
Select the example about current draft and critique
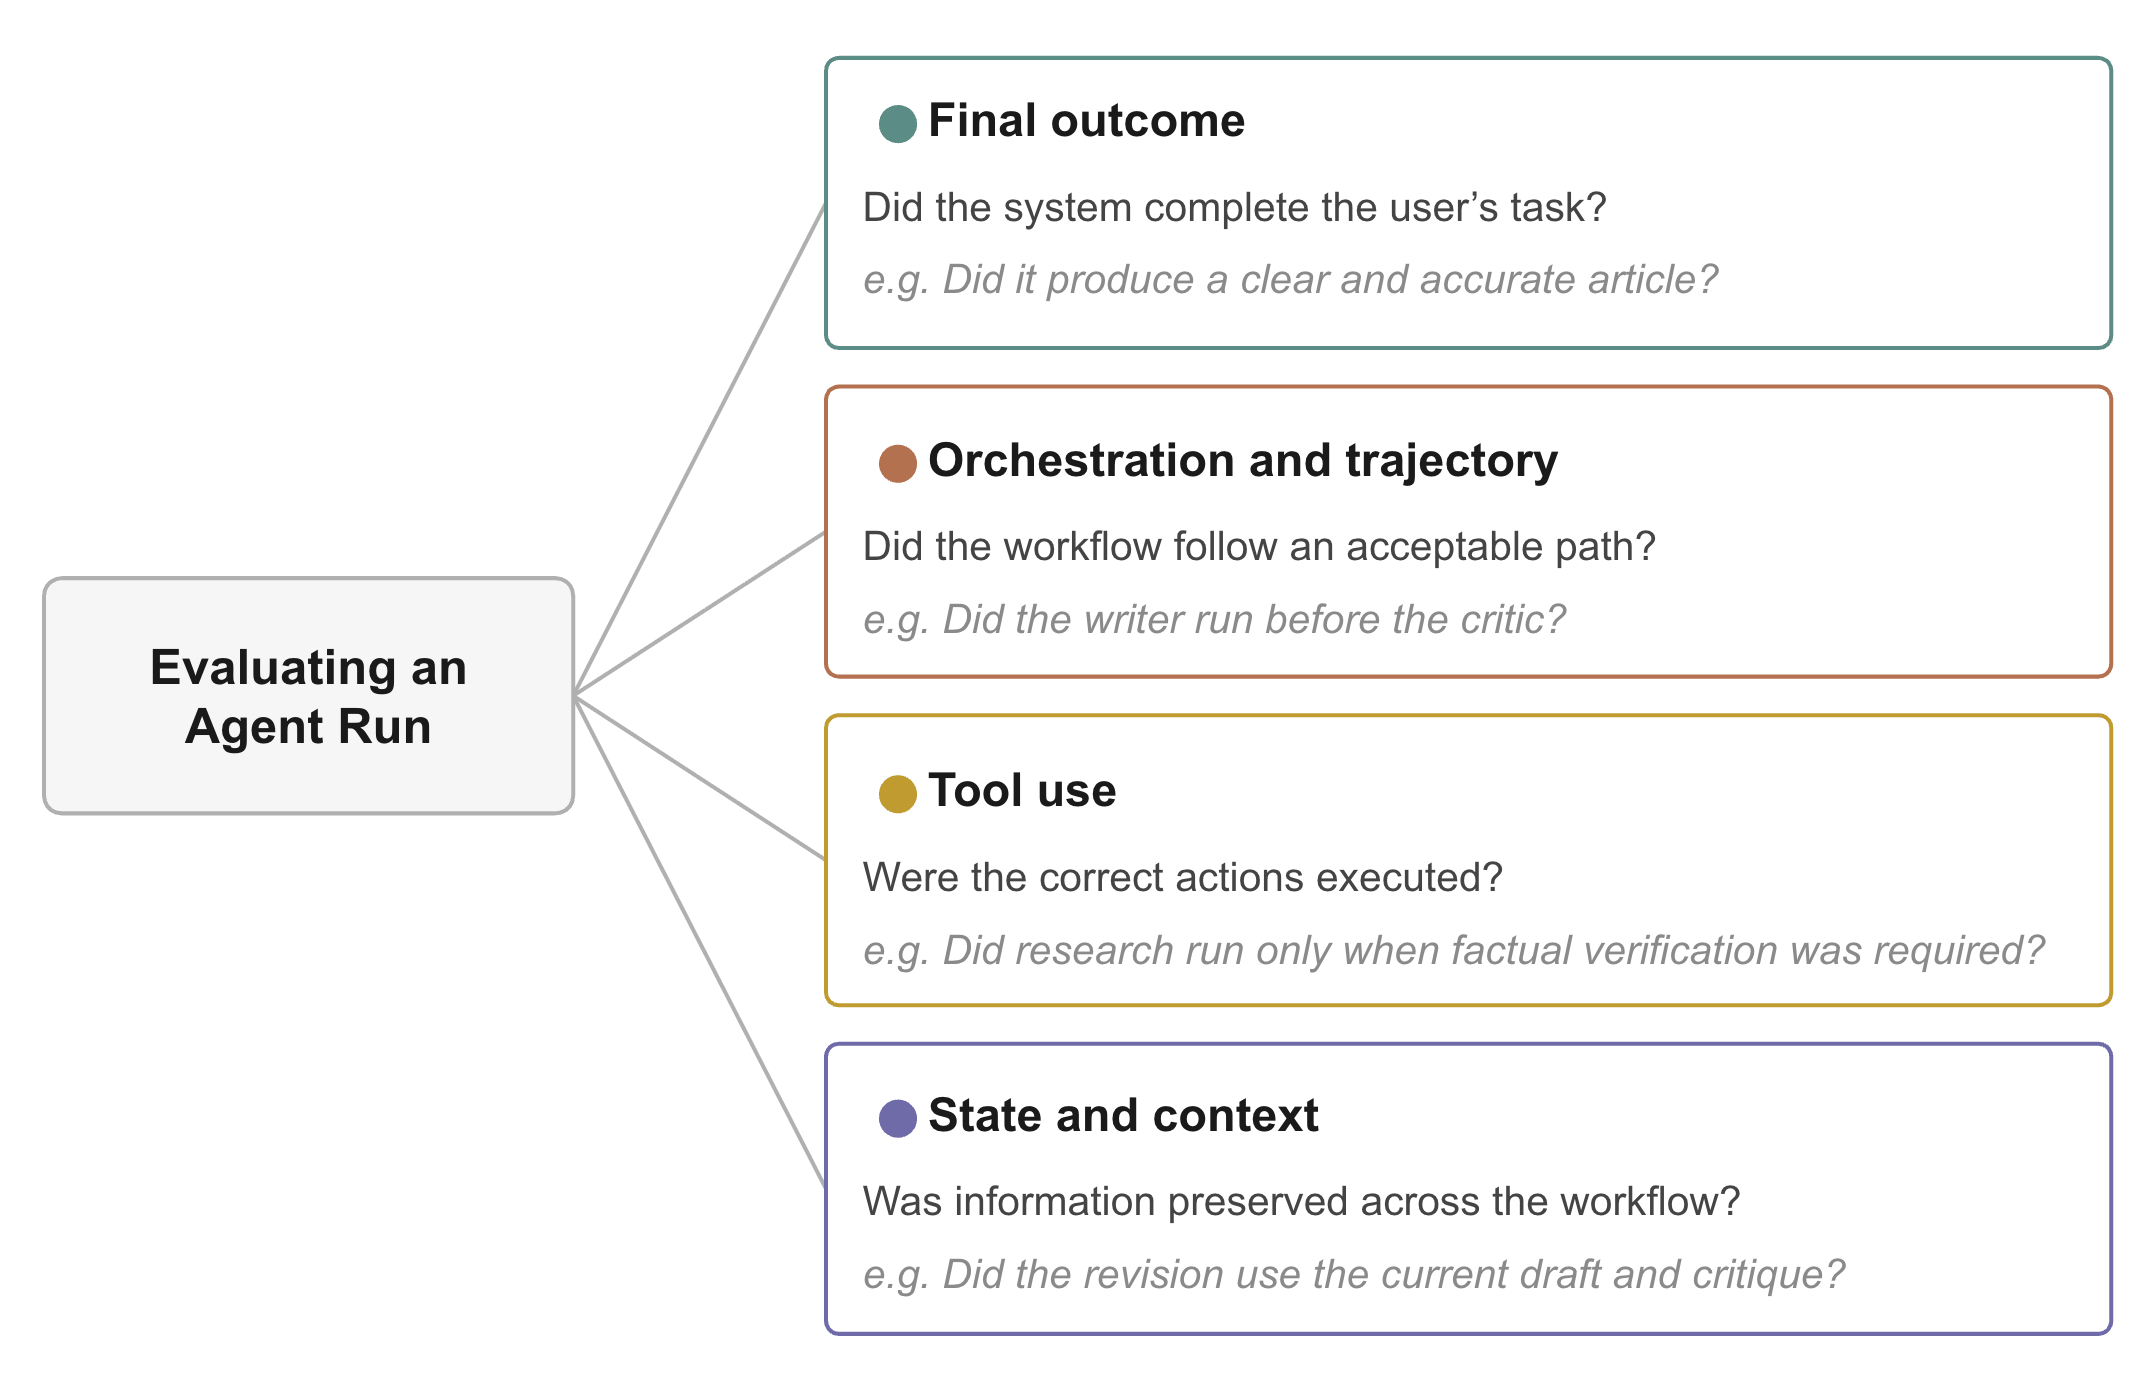tap(1354, 1275)
